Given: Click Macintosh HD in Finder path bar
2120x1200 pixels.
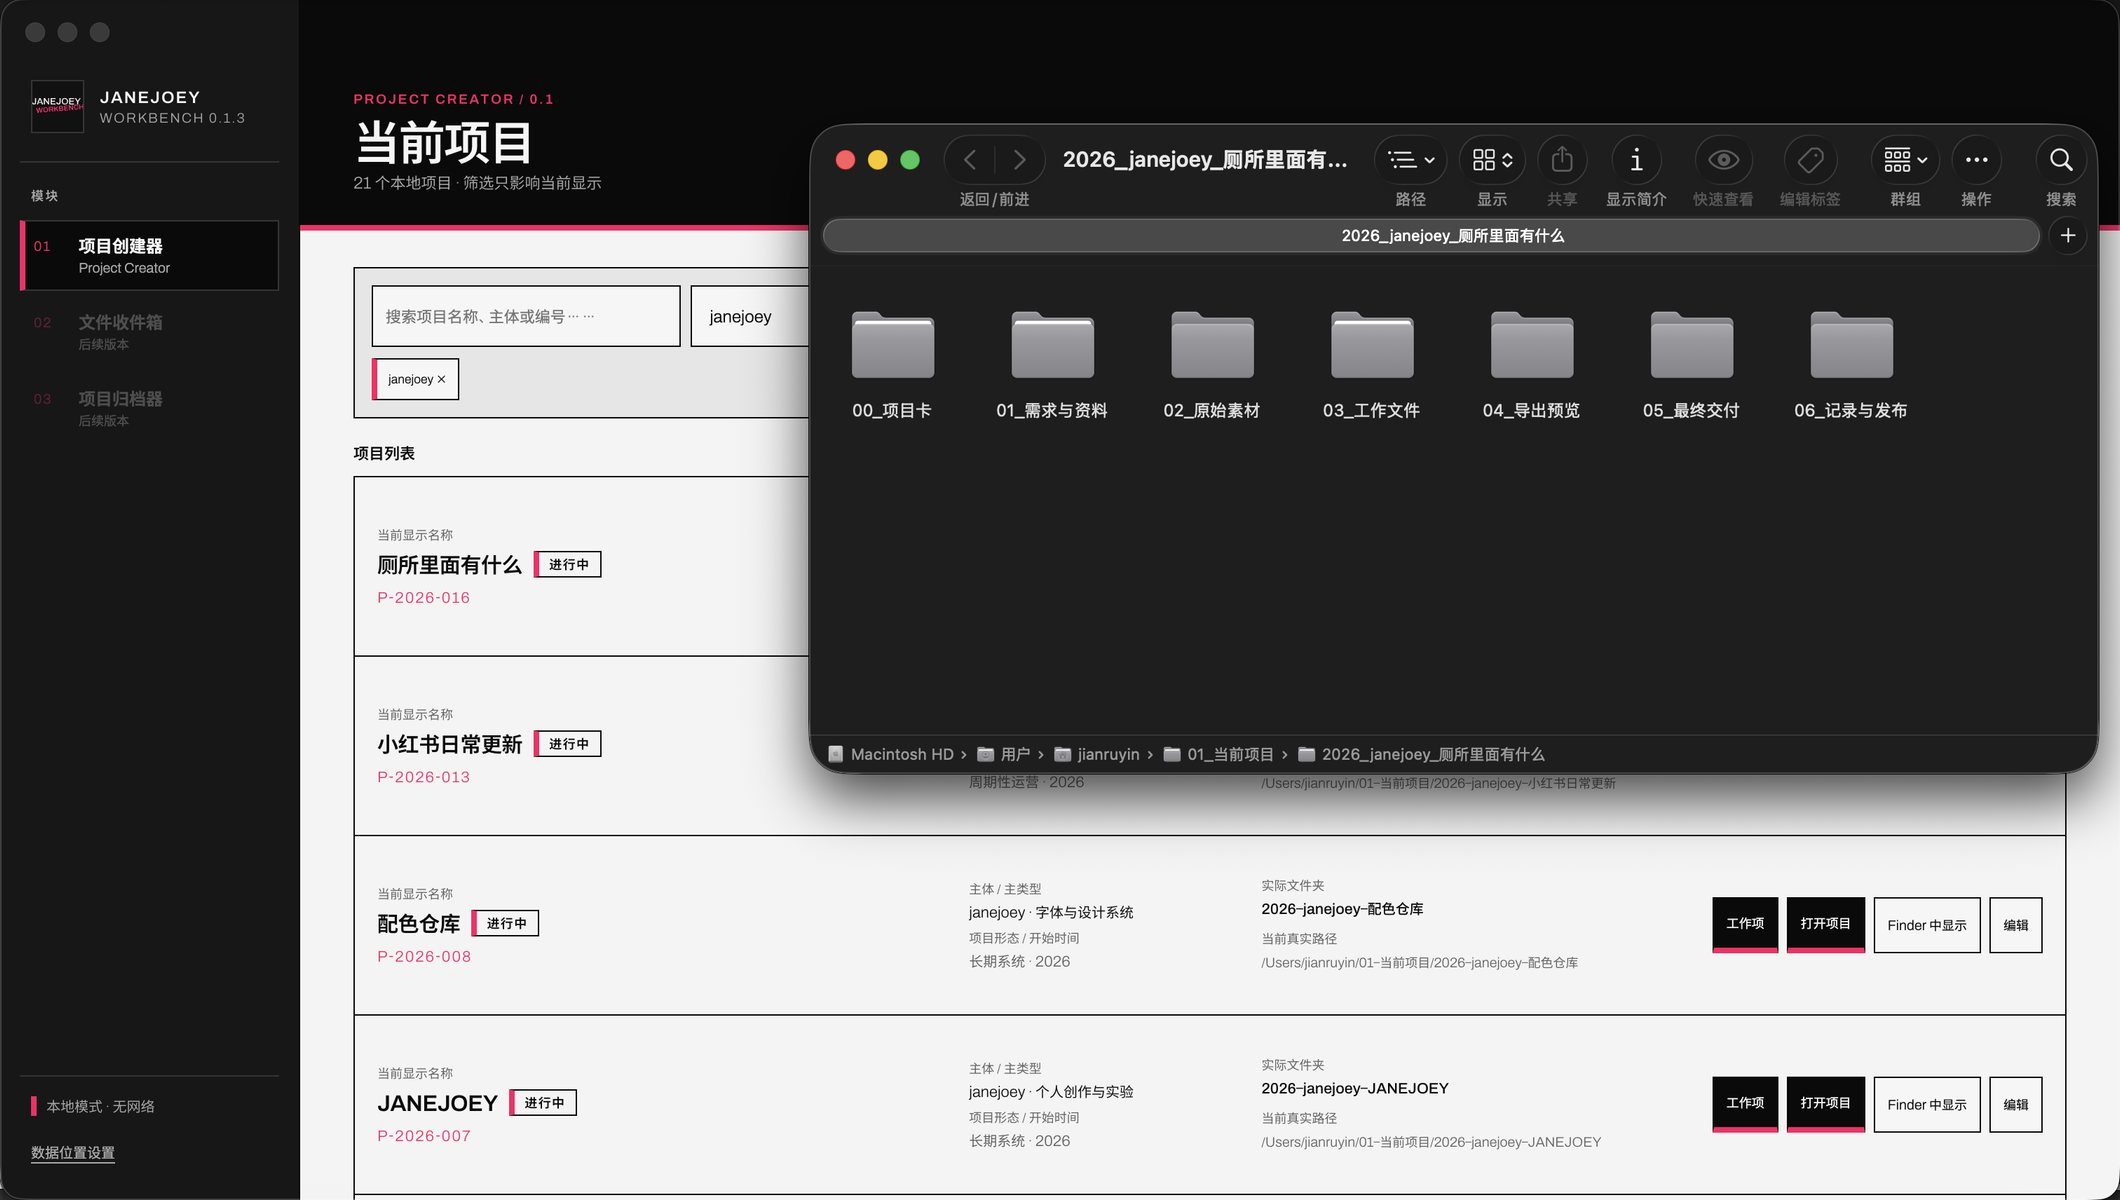Looking at the screenshot, I should pos(891,754).
